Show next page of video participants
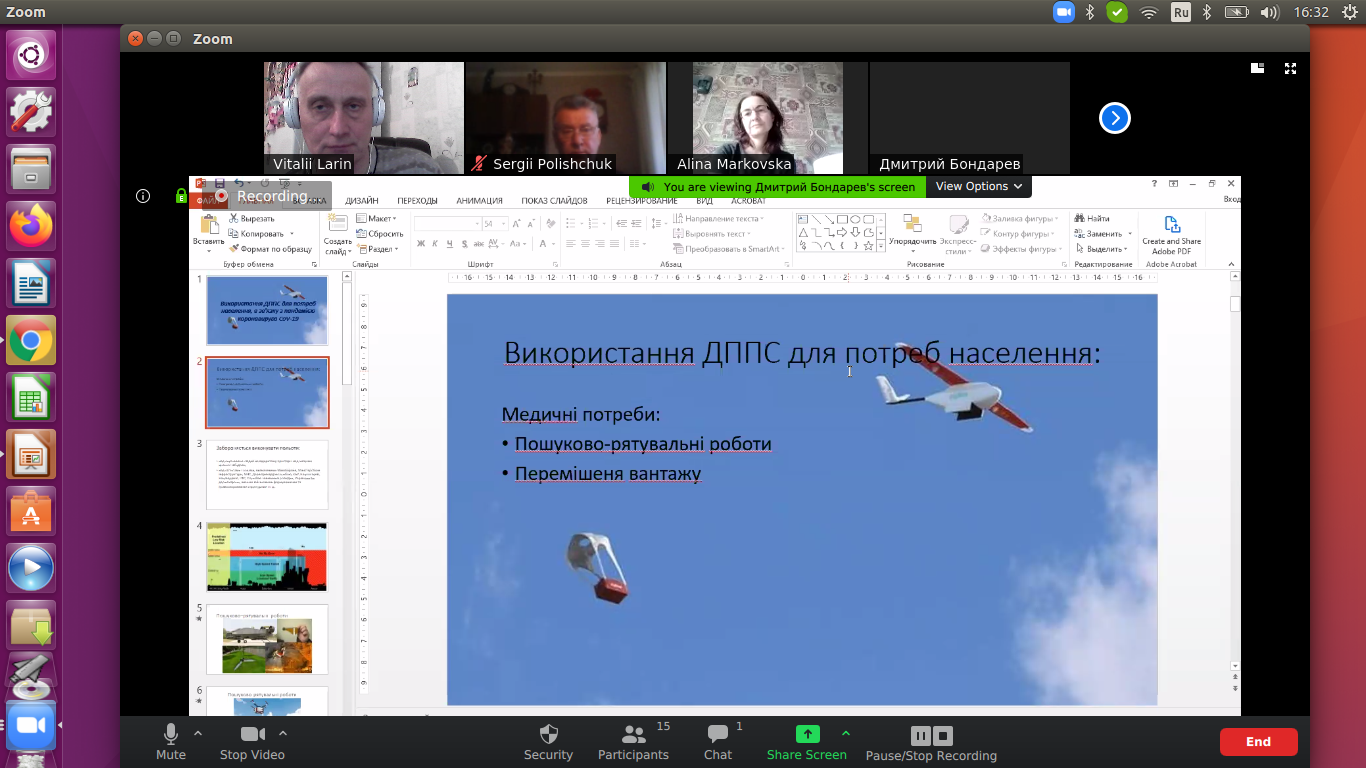The width and height of the screenshot is (1366, 768). [x=1115, y=118]
